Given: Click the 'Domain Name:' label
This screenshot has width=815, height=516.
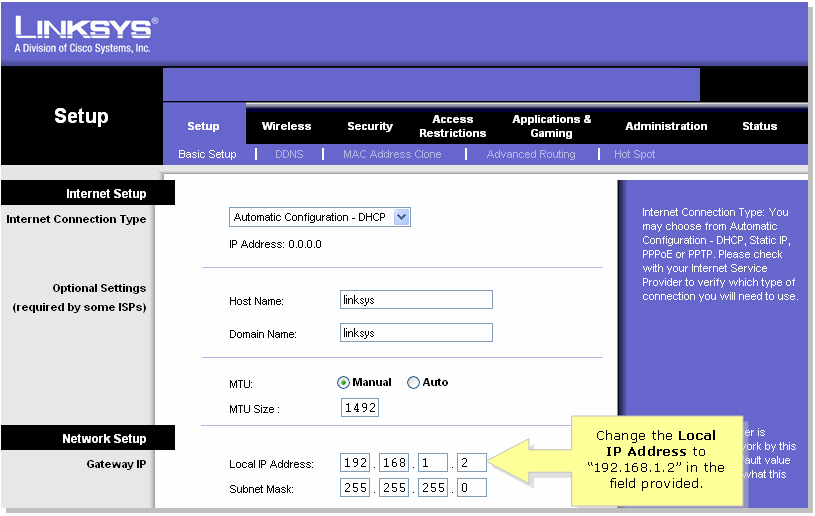Looking at the screenshot, I should point(262,334).
